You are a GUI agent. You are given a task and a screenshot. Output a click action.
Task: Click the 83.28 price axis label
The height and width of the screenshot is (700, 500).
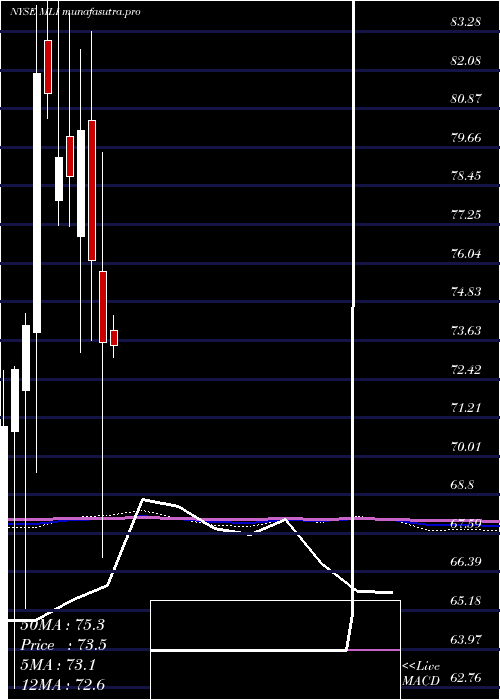click(465, 21)
